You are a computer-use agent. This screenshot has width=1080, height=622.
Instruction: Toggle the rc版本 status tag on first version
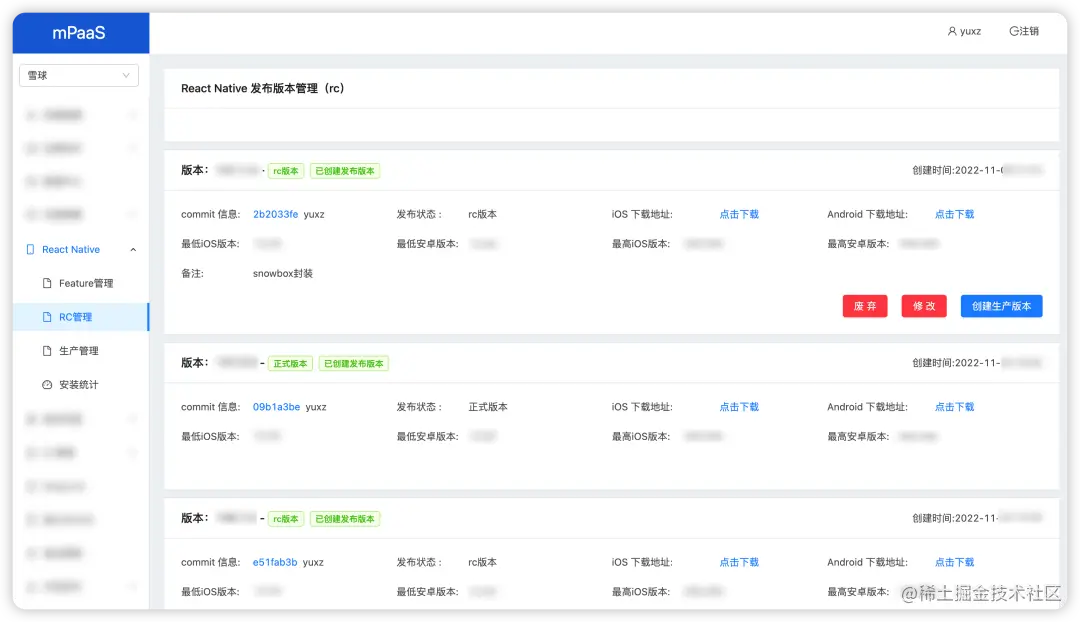286,170
